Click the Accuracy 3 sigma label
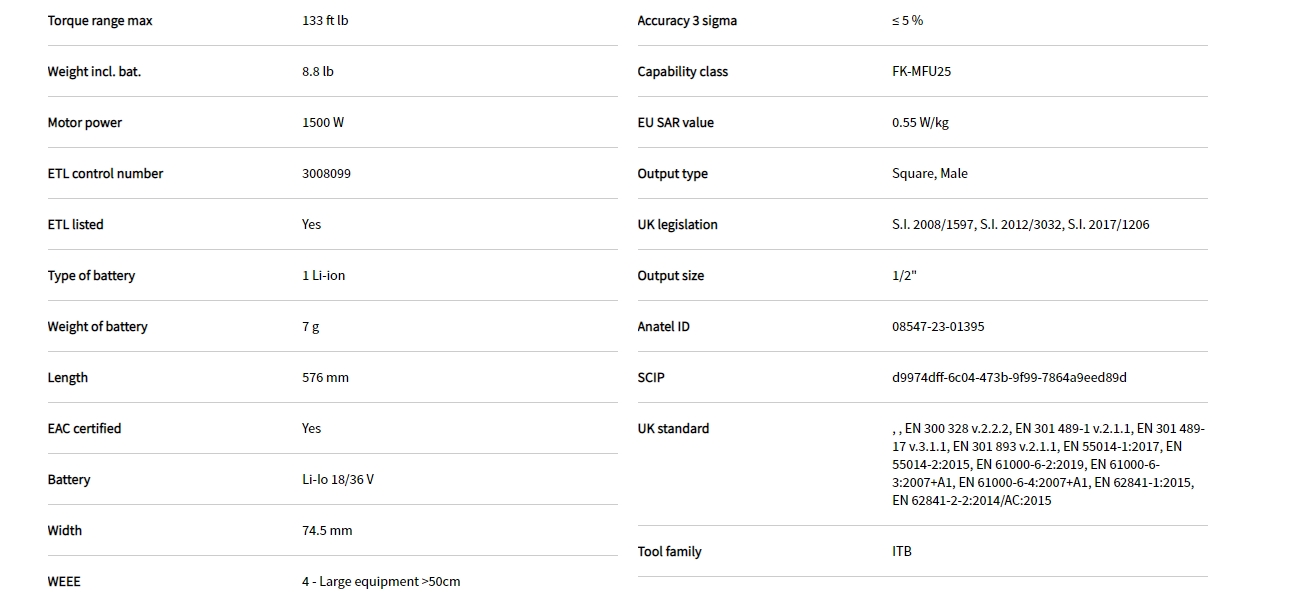The width and height of the screenshot is (1306, 600). tap(687, 21)
